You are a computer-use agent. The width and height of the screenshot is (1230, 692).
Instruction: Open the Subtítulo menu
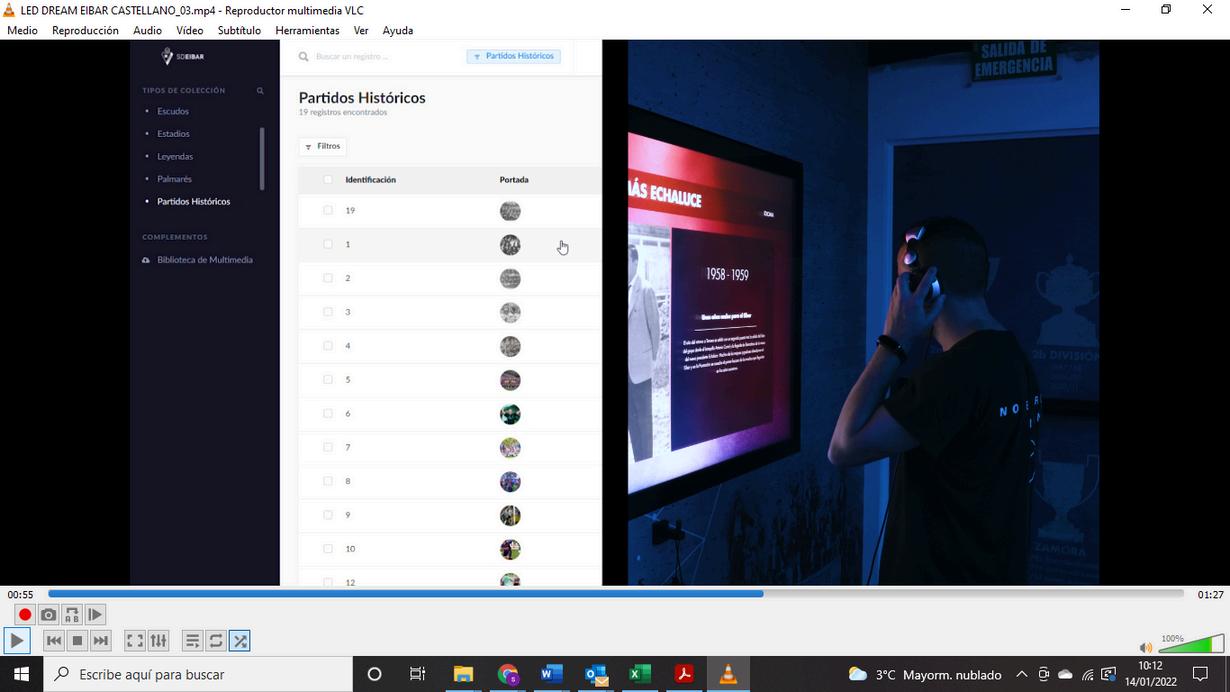(239, 30)
